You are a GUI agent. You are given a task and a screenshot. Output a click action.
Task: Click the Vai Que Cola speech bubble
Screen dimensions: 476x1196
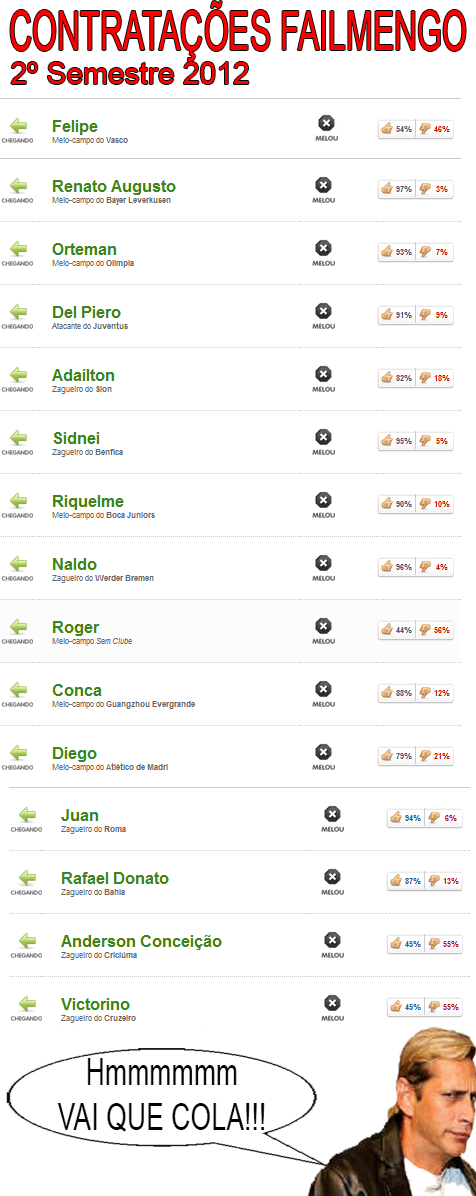click(x=163, y=1098)
